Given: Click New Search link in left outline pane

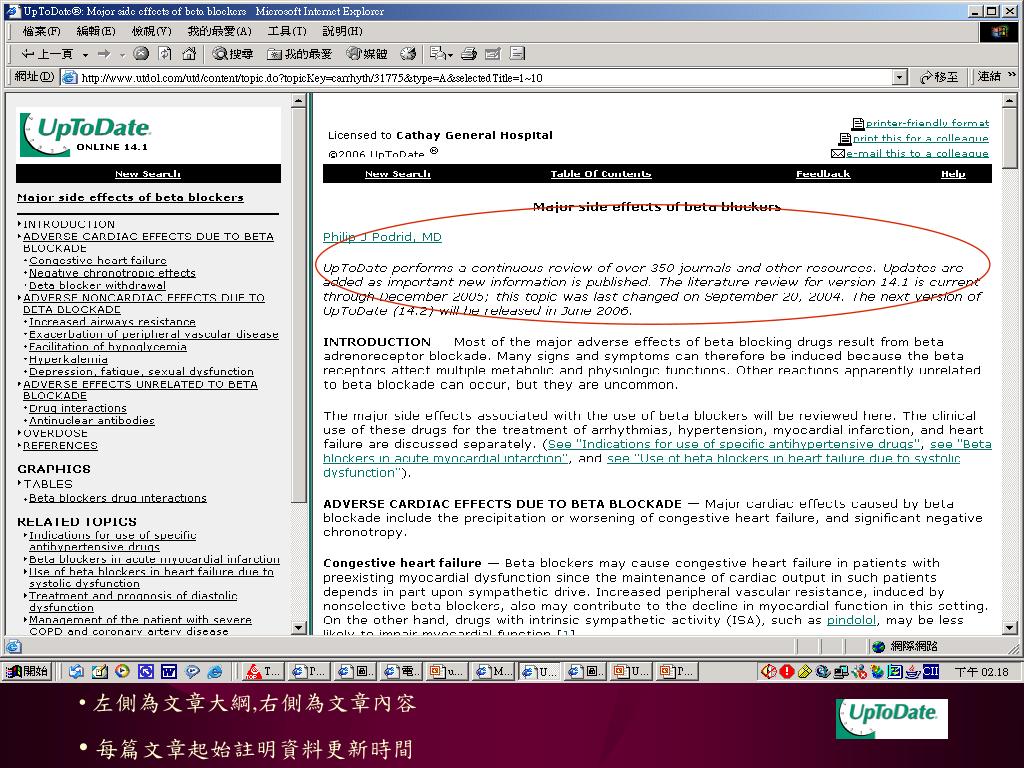Looking at the screenshot, I should [x=148, y=174].
